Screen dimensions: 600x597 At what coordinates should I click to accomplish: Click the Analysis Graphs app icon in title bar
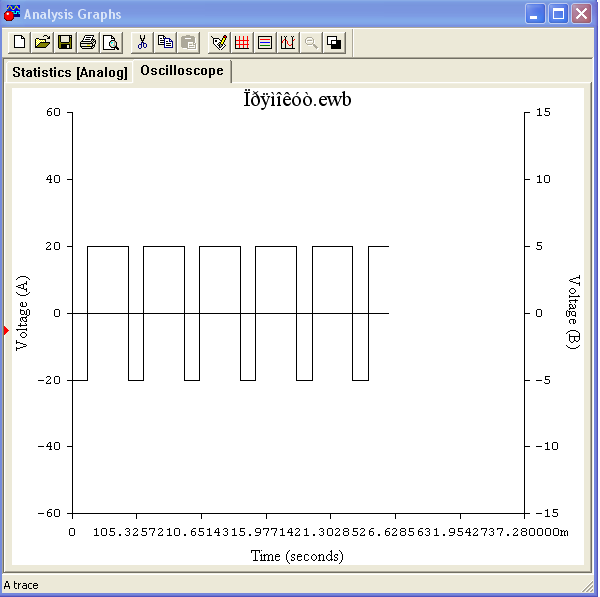tap(12, 13)
